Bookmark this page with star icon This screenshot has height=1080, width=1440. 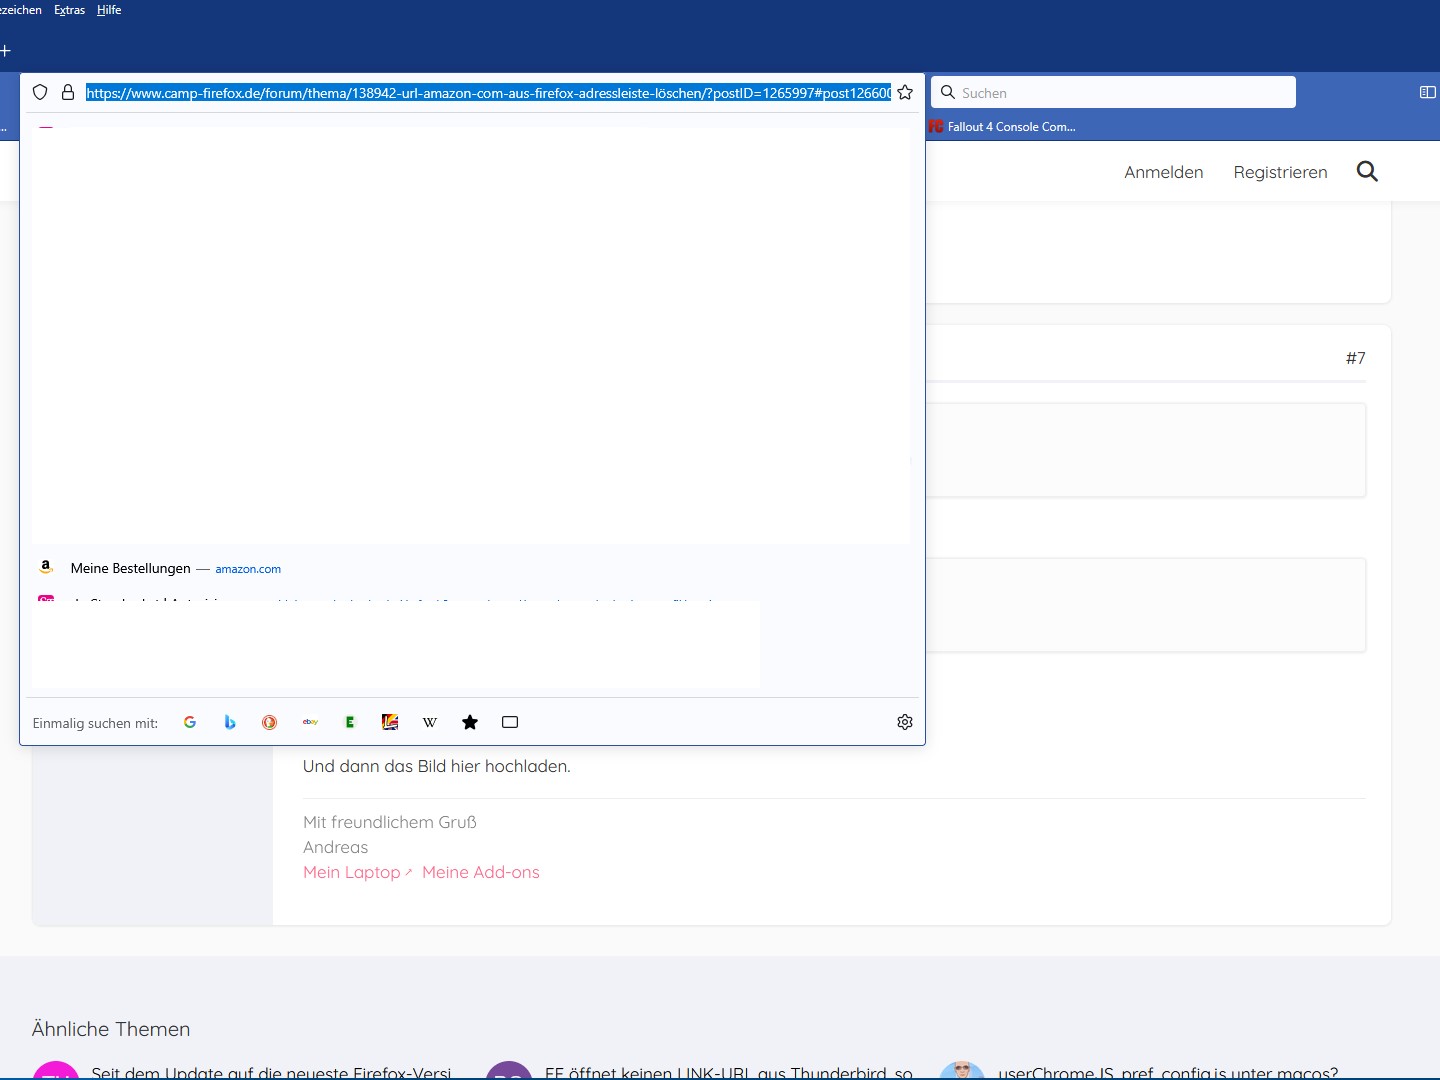coord(905,93)
